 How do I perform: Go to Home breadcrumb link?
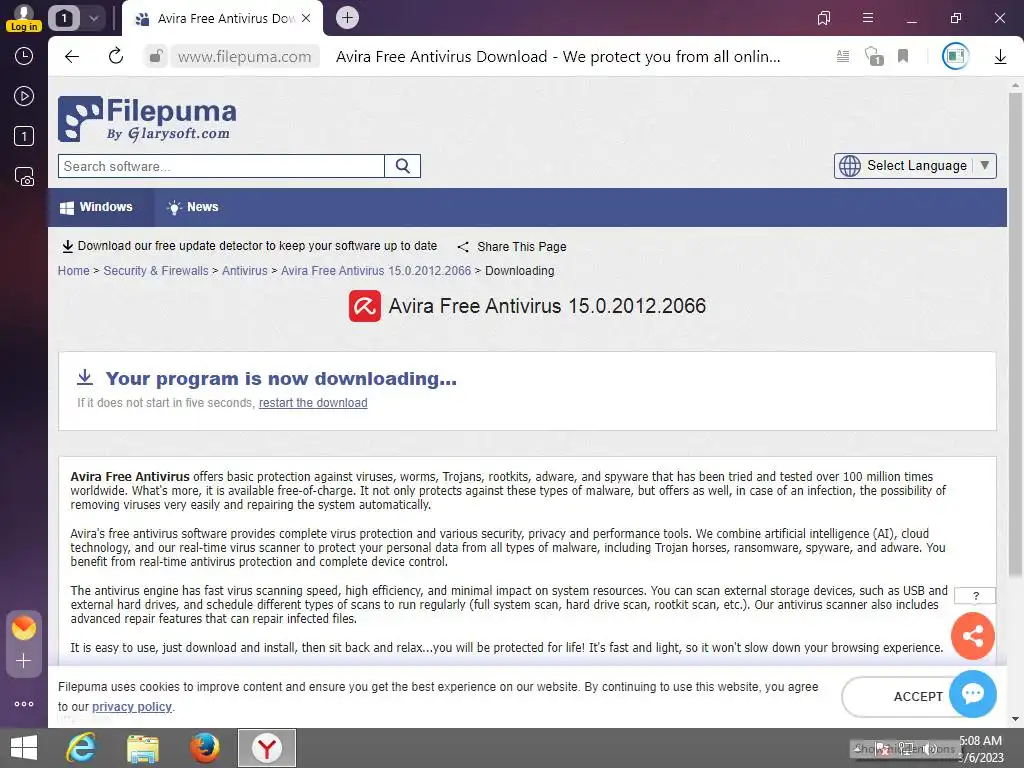coord(73,270)
